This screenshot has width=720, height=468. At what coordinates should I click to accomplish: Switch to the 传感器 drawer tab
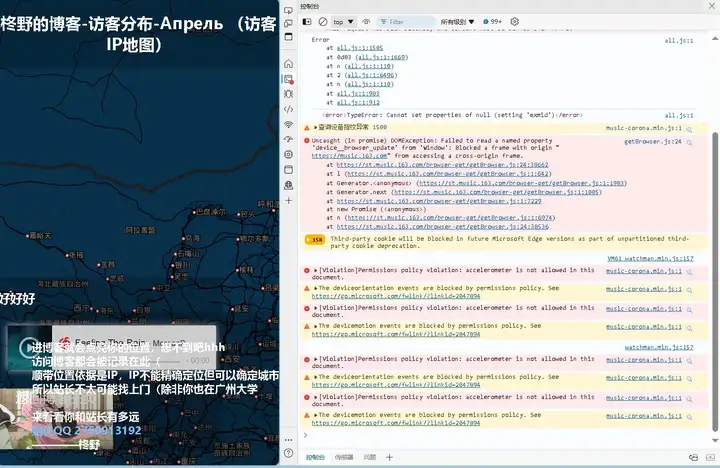point(343,457)
